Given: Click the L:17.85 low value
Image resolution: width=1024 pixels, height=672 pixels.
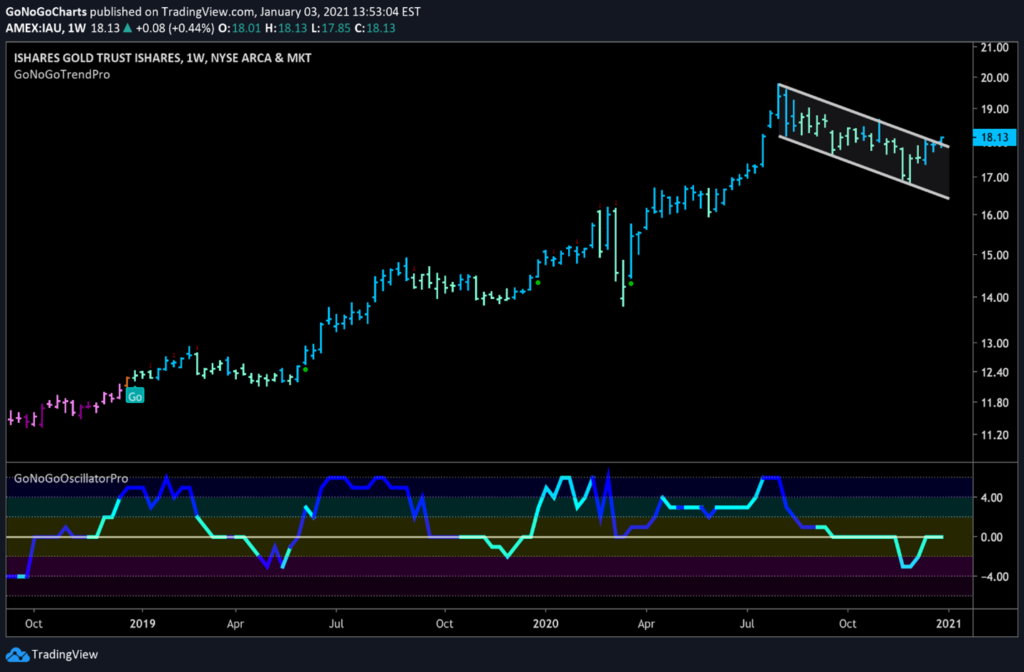Looking at the screenshot, I should click(x=330, y=28).
